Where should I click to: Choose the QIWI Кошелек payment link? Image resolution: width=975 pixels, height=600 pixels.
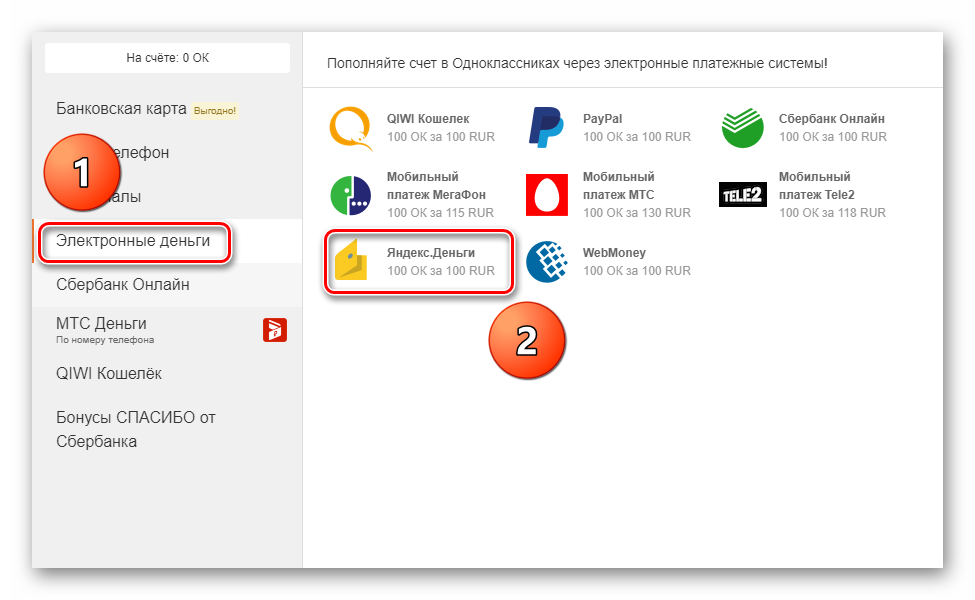(x=428, y=119)
